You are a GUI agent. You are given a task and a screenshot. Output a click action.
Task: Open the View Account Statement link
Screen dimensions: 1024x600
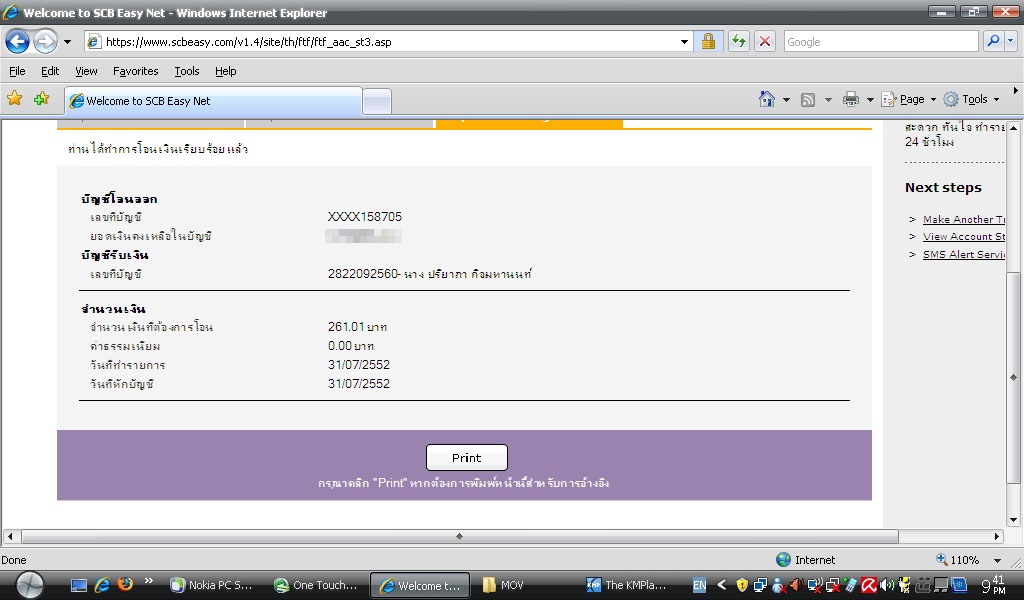tap(963, 236)
